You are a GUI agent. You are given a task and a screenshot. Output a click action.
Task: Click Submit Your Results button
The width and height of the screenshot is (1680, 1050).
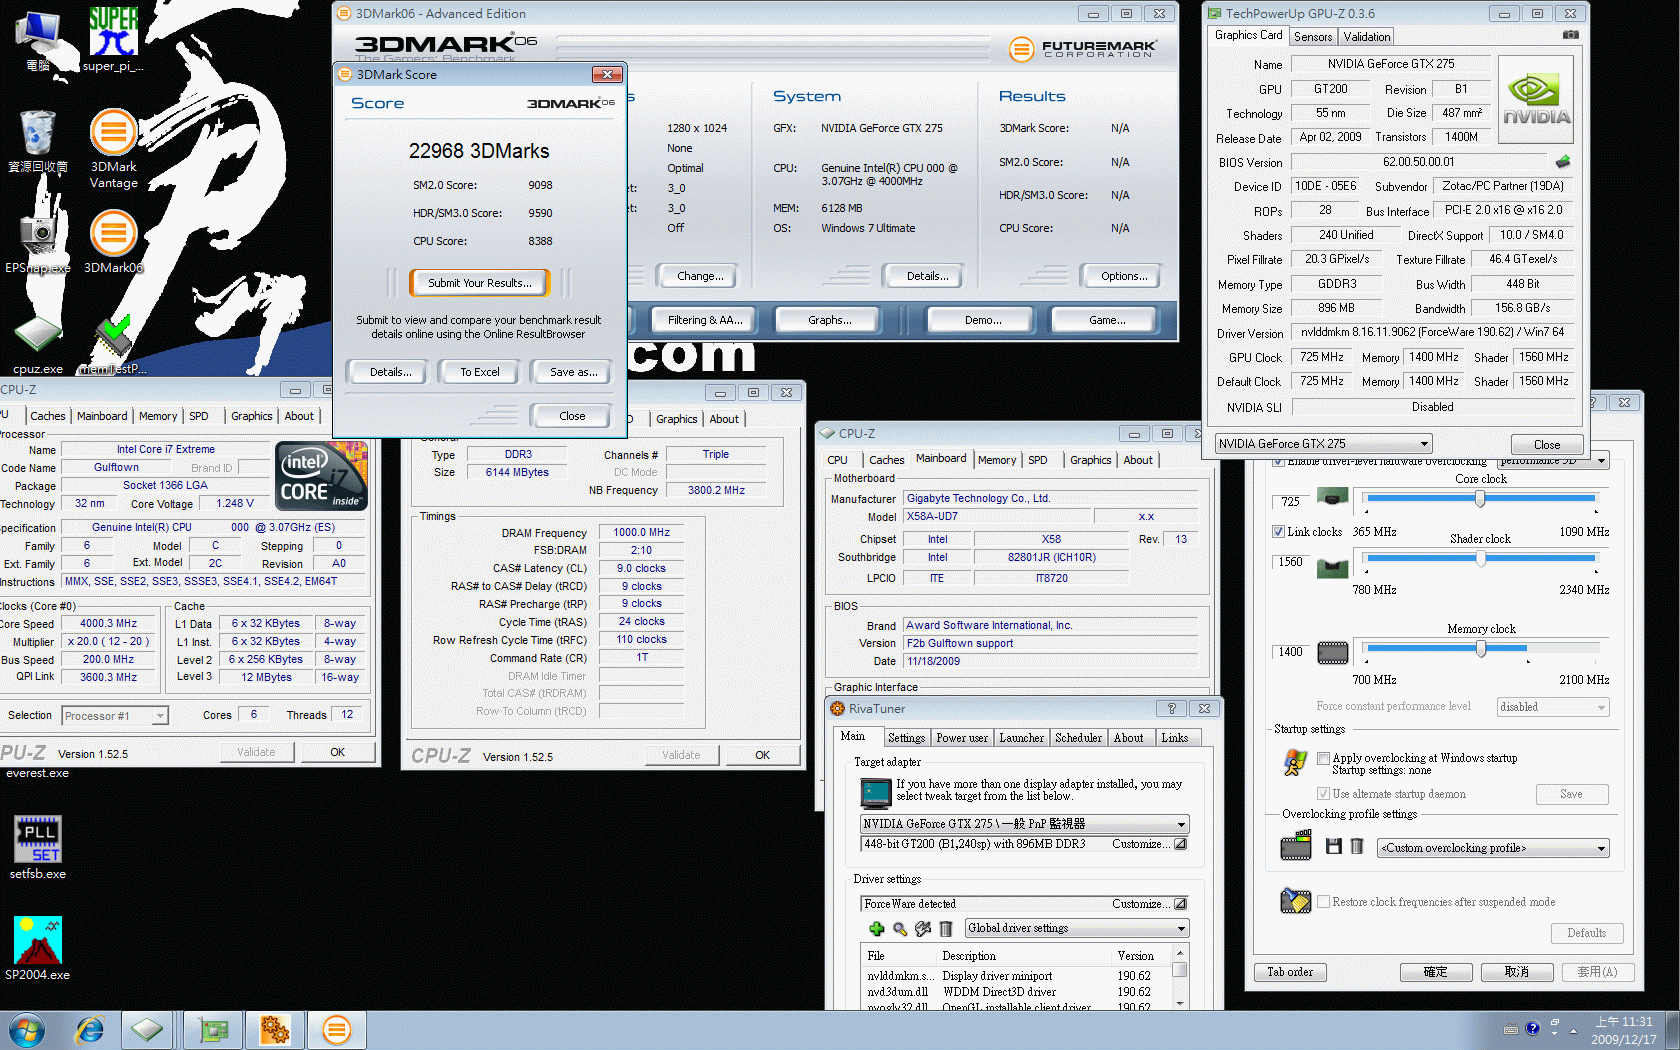[480, 283]
